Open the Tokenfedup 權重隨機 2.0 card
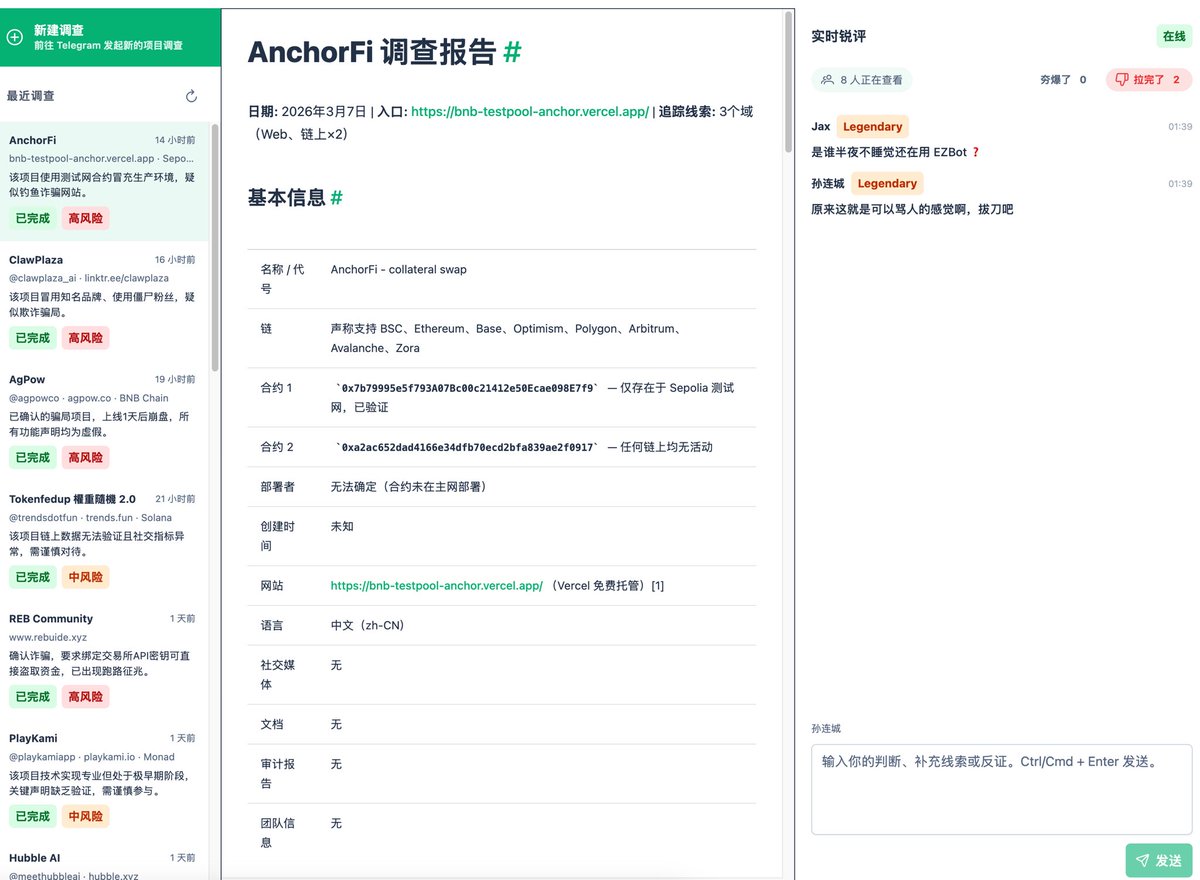Screen dimensions: 1200x880 pos(104,541)
